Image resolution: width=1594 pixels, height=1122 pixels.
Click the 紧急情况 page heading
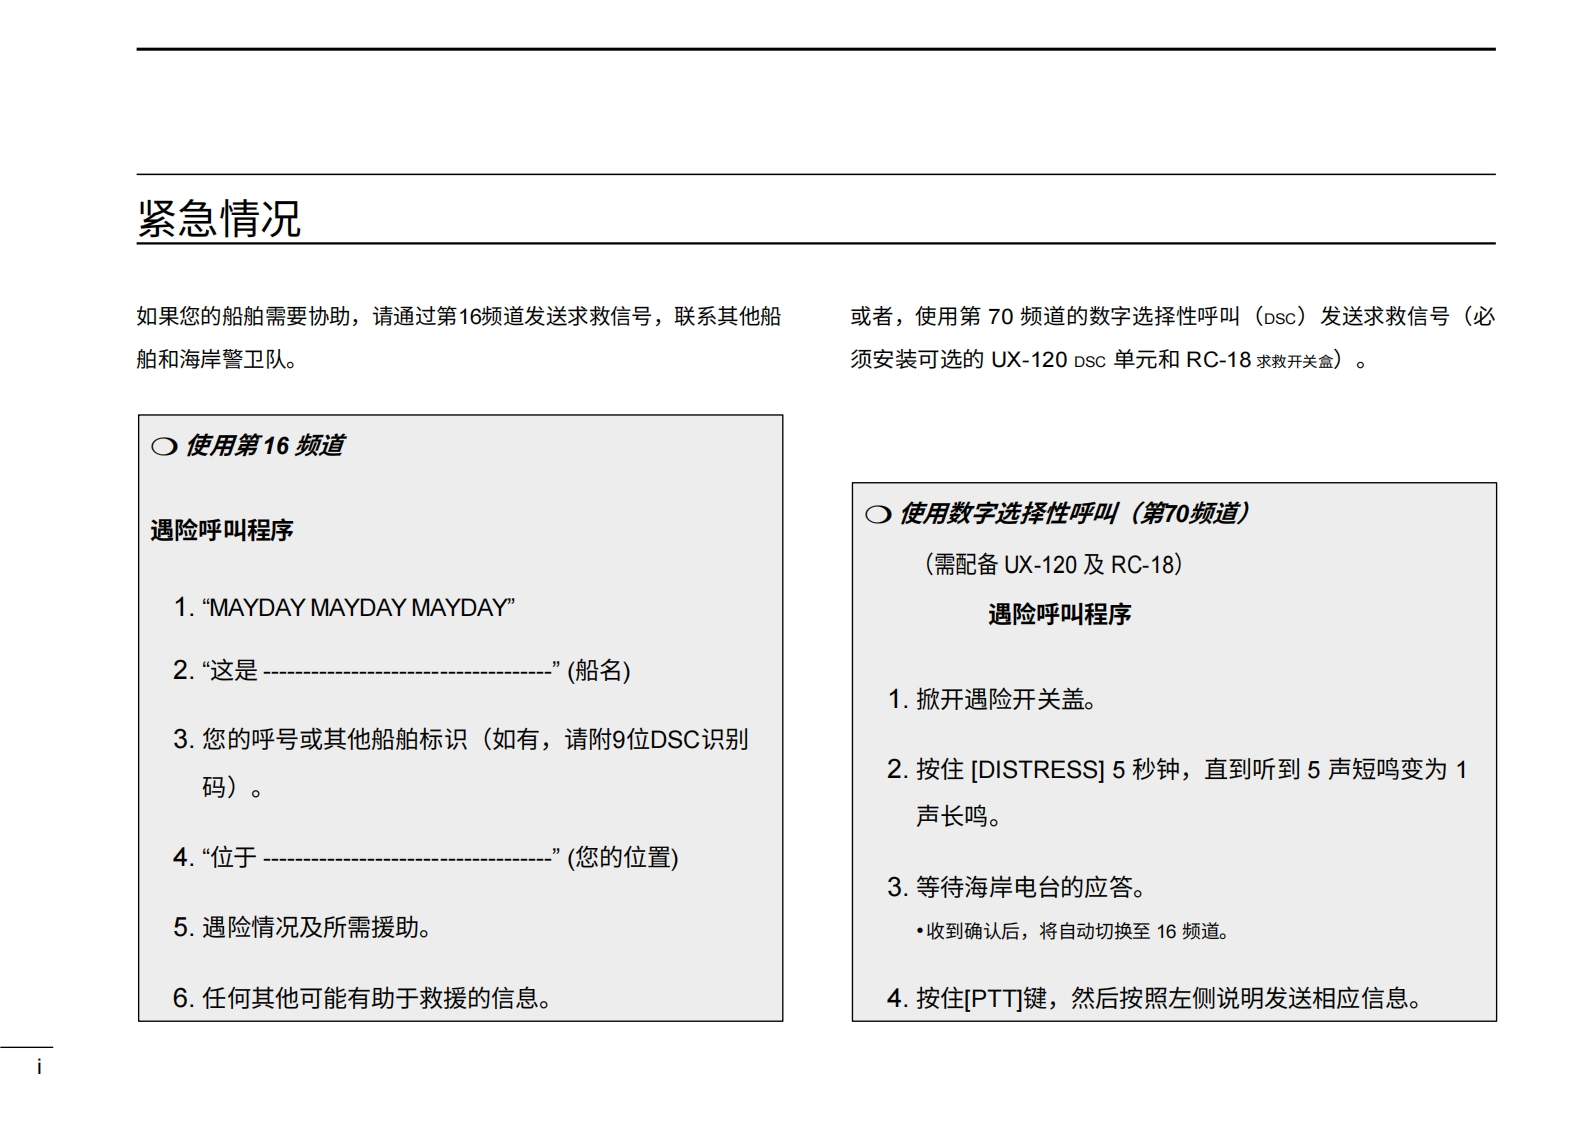click(219, 219)
